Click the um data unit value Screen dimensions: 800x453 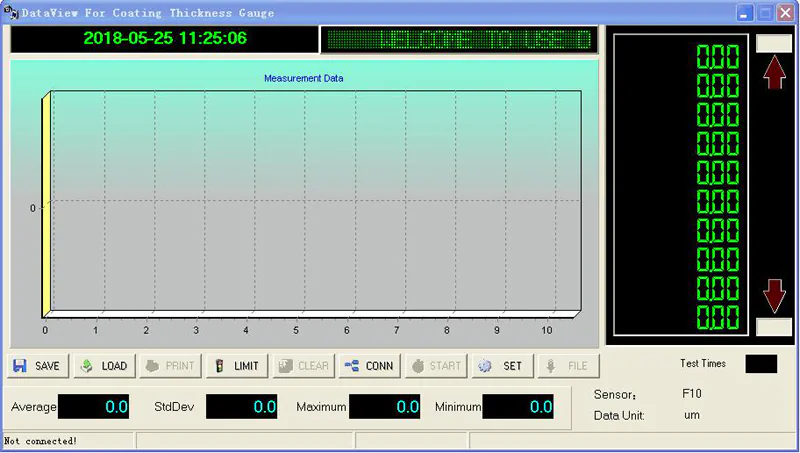click(x=692, y=415)
